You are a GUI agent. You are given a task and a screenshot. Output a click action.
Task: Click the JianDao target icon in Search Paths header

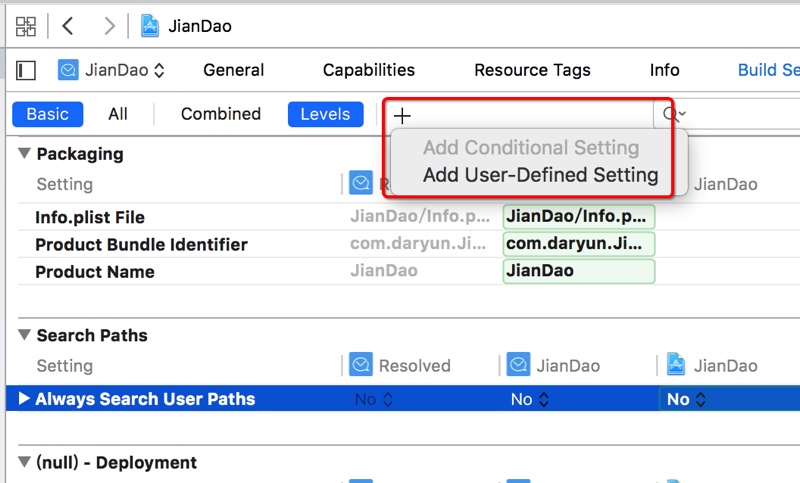click(x=518, y=366)
